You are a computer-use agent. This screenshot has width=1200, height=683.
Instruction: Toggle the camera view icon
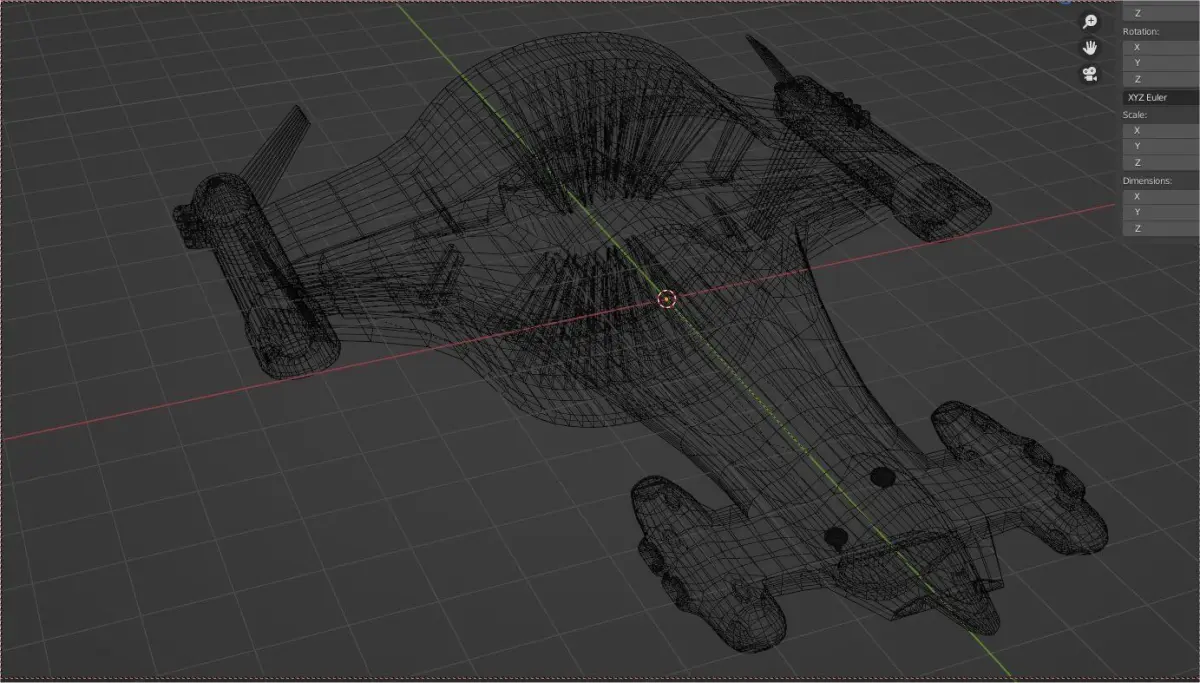1090,74
